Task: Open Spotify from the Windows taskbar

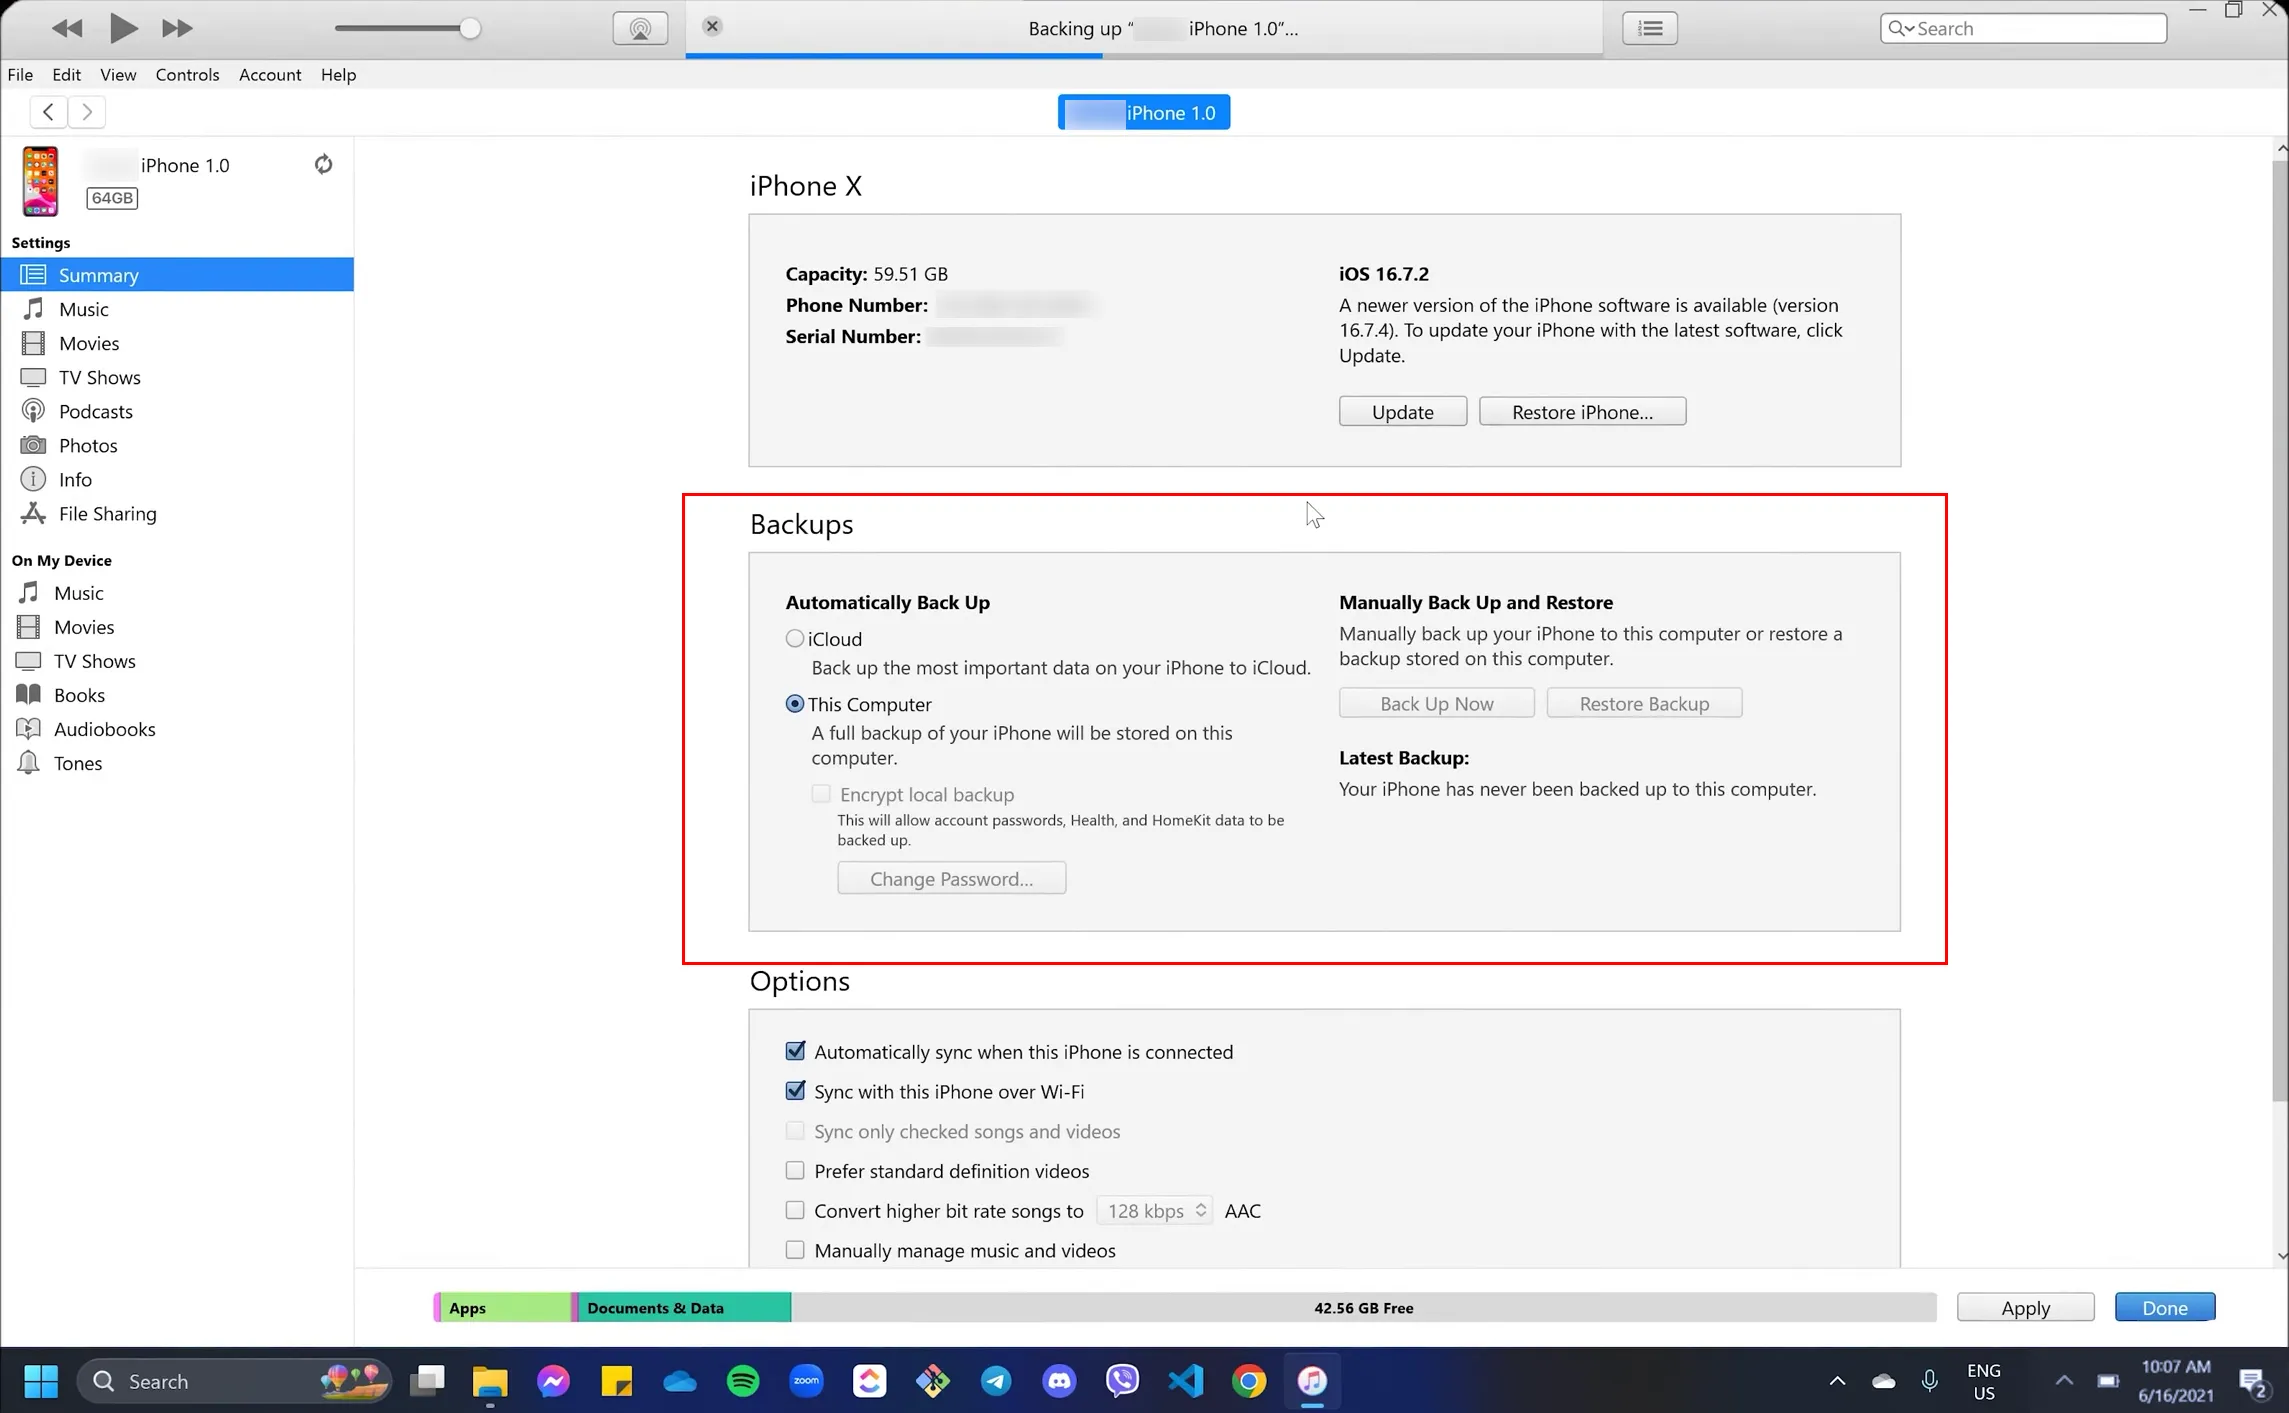Action: (743, 1381)
